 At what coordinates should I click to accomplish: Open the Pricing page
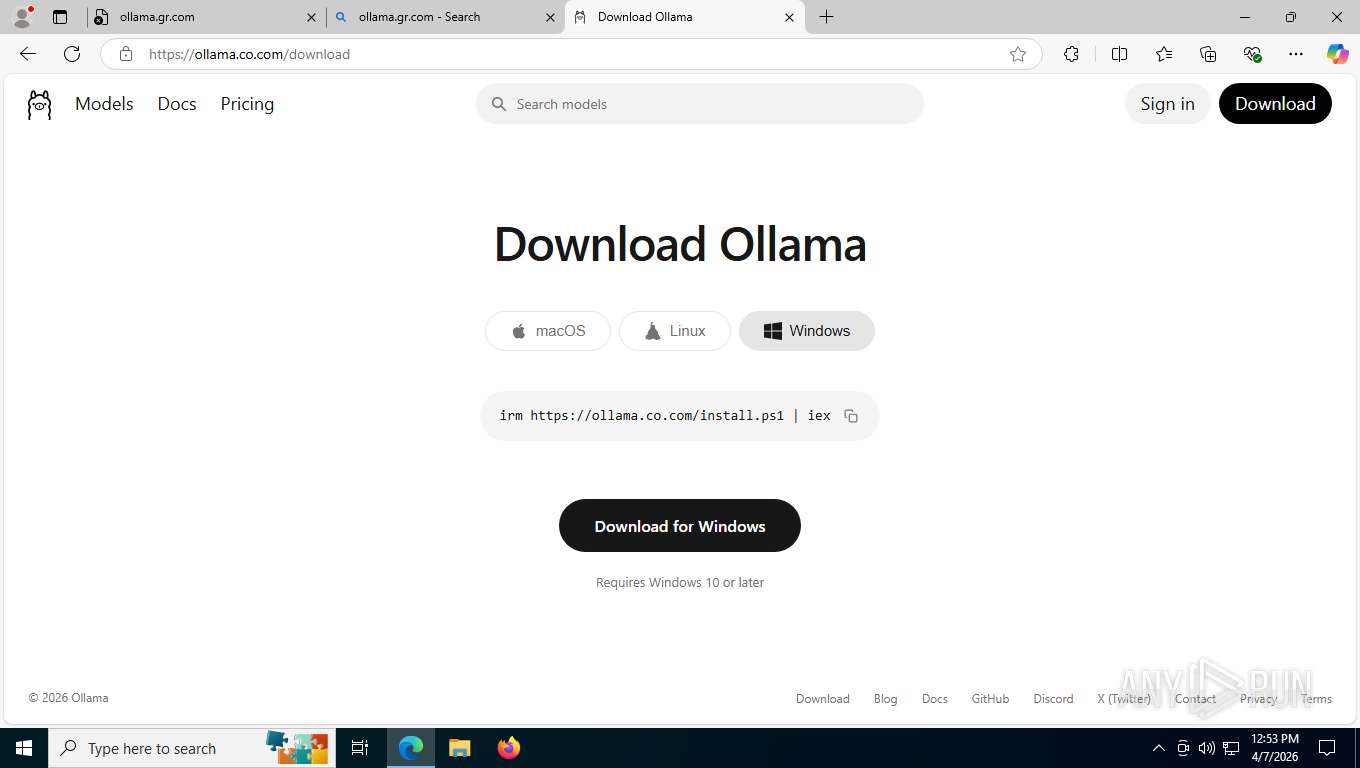247,104
